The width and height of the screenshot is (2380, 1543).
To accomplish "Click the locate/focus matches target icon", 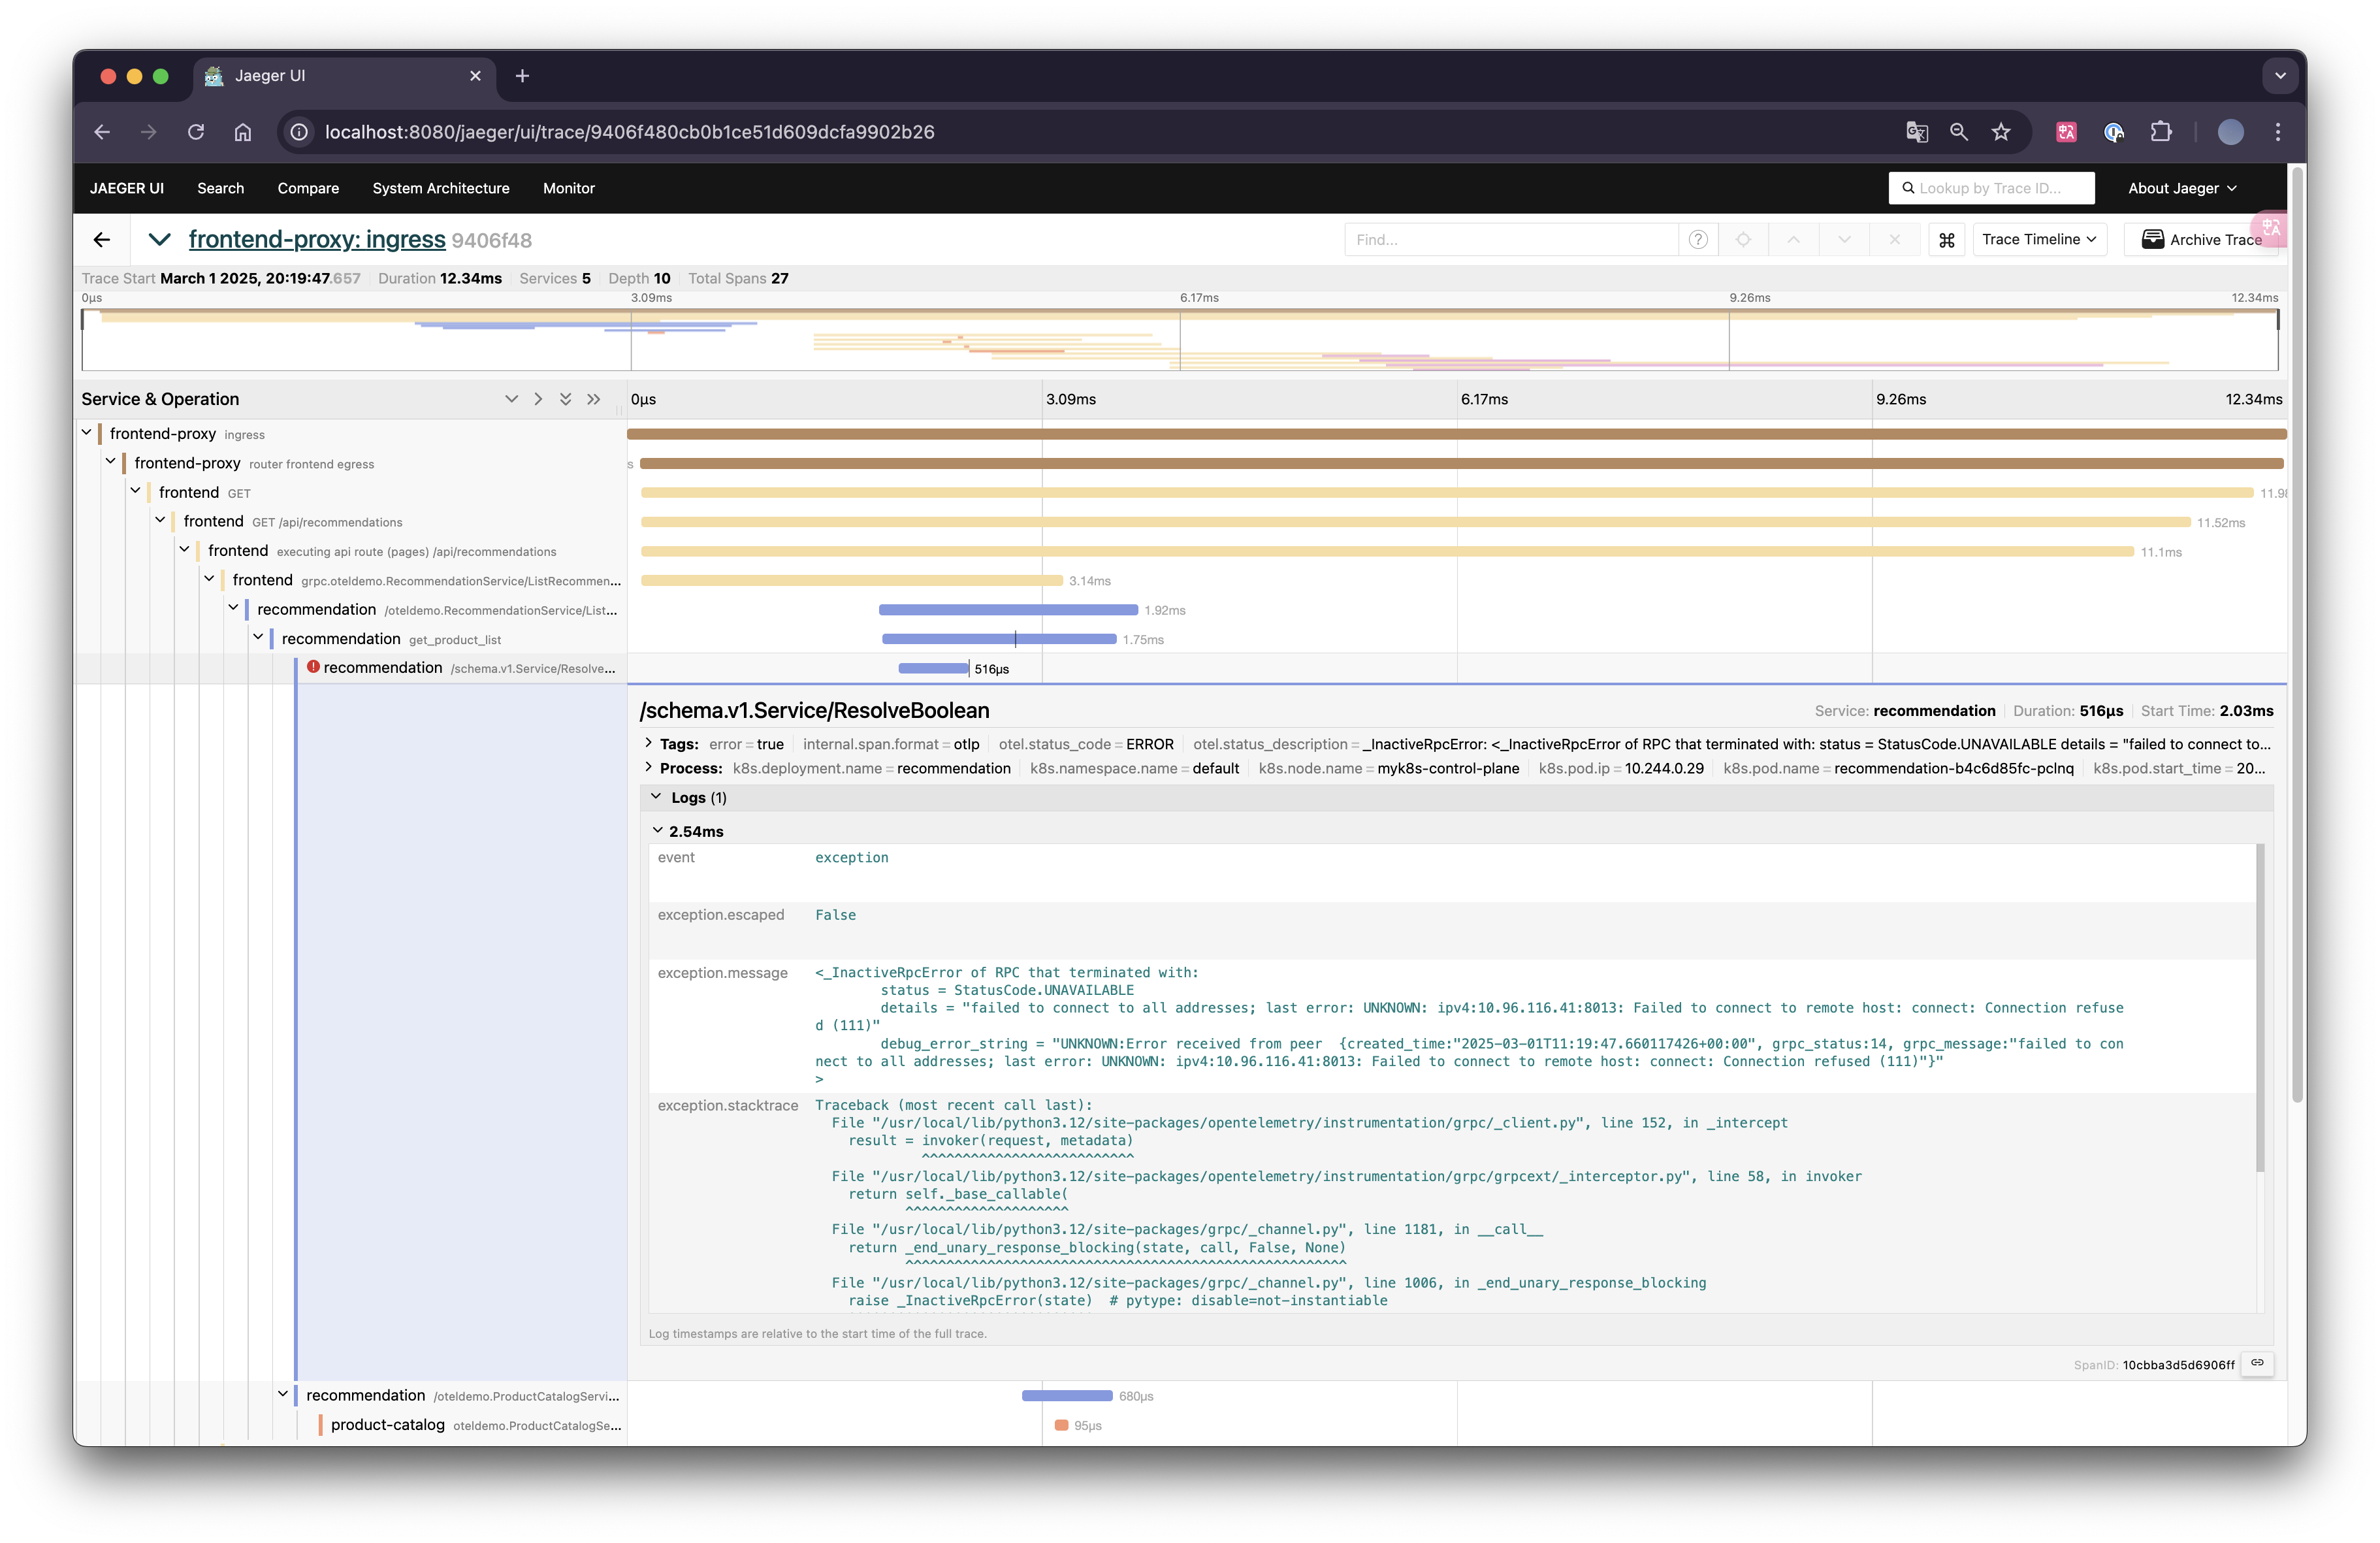I will 1743,240.
